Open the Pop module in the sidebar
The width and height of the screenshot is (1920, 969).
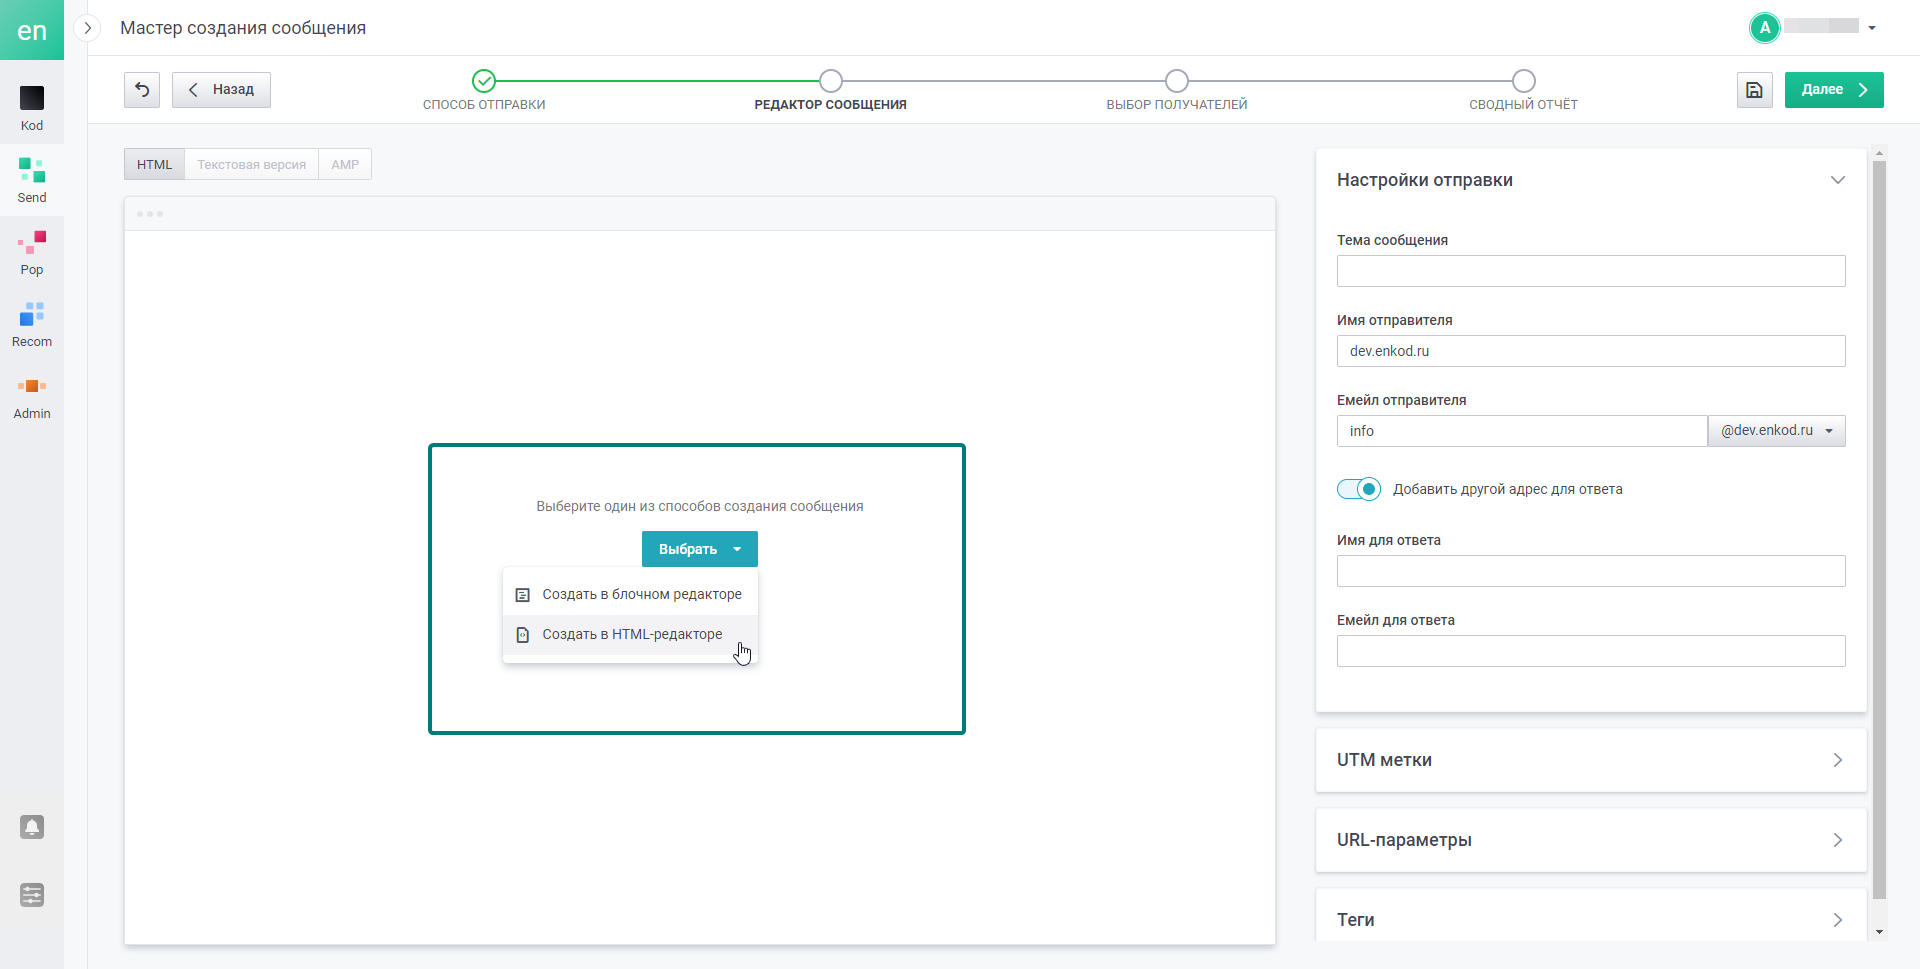click(32, 253)
